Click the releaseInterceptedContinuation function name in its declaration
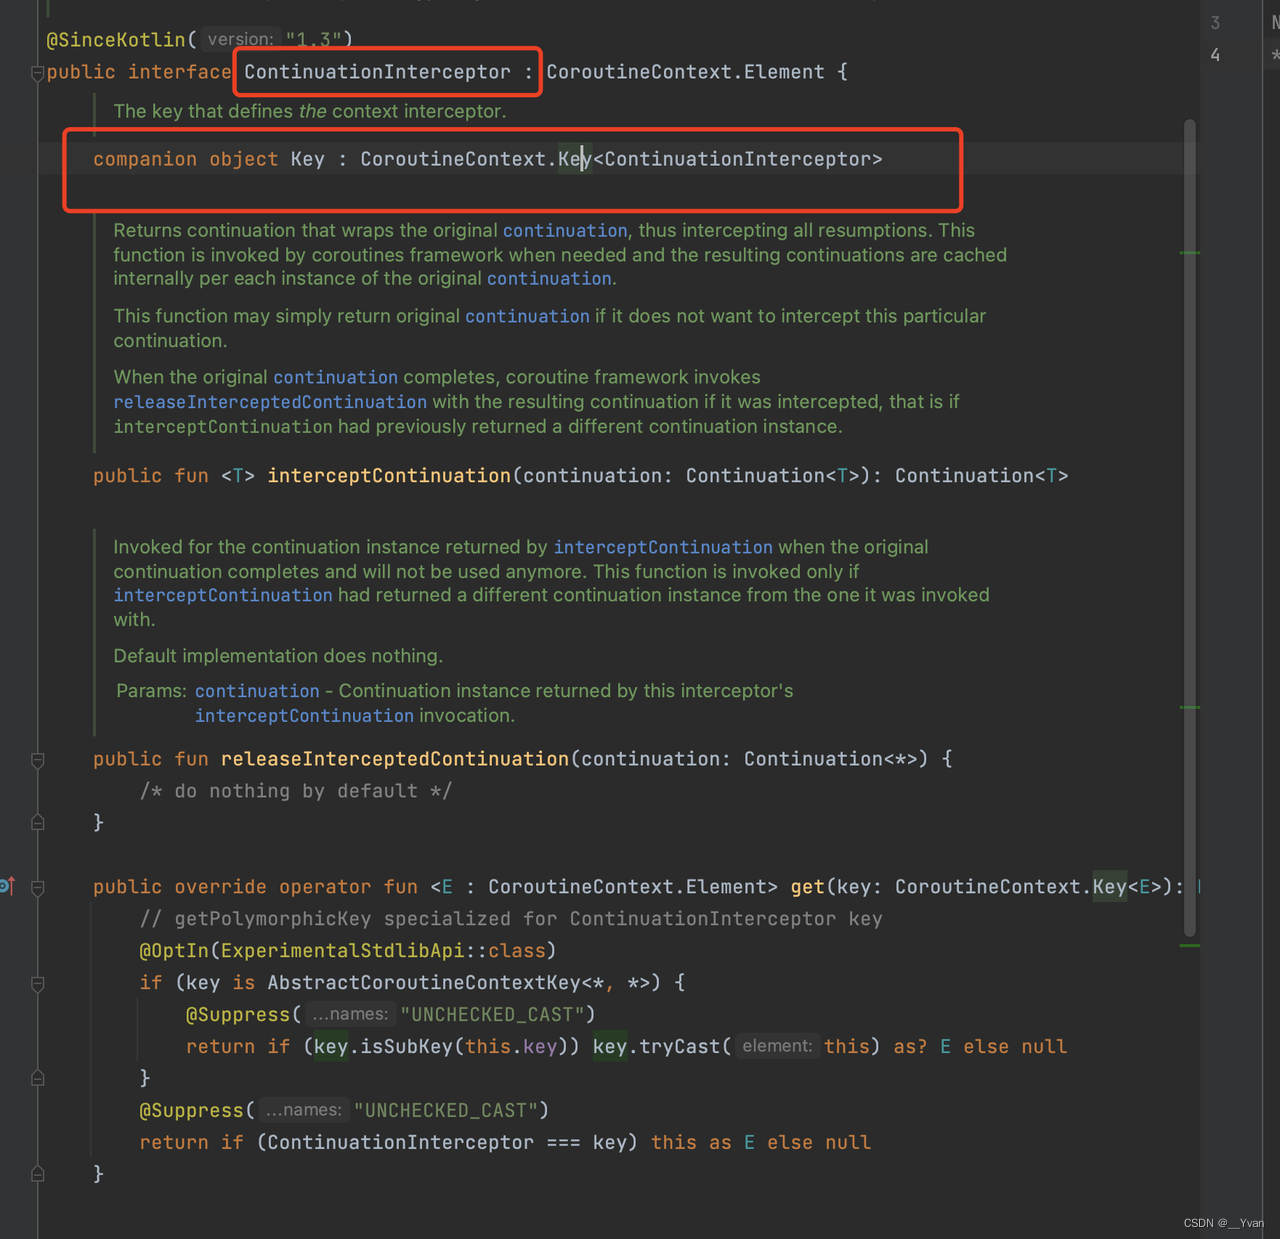 coord(395,759)
